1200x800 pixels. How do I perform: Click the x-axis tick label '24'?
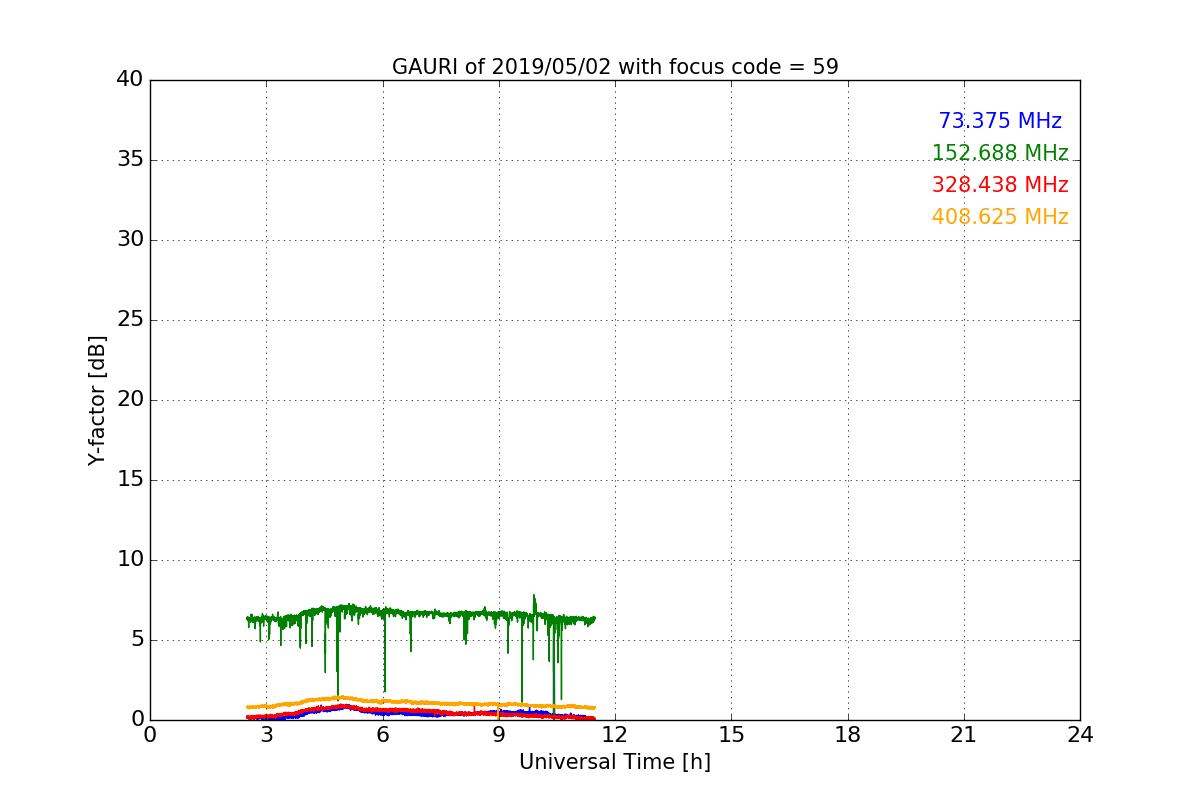pos(1080,735)
